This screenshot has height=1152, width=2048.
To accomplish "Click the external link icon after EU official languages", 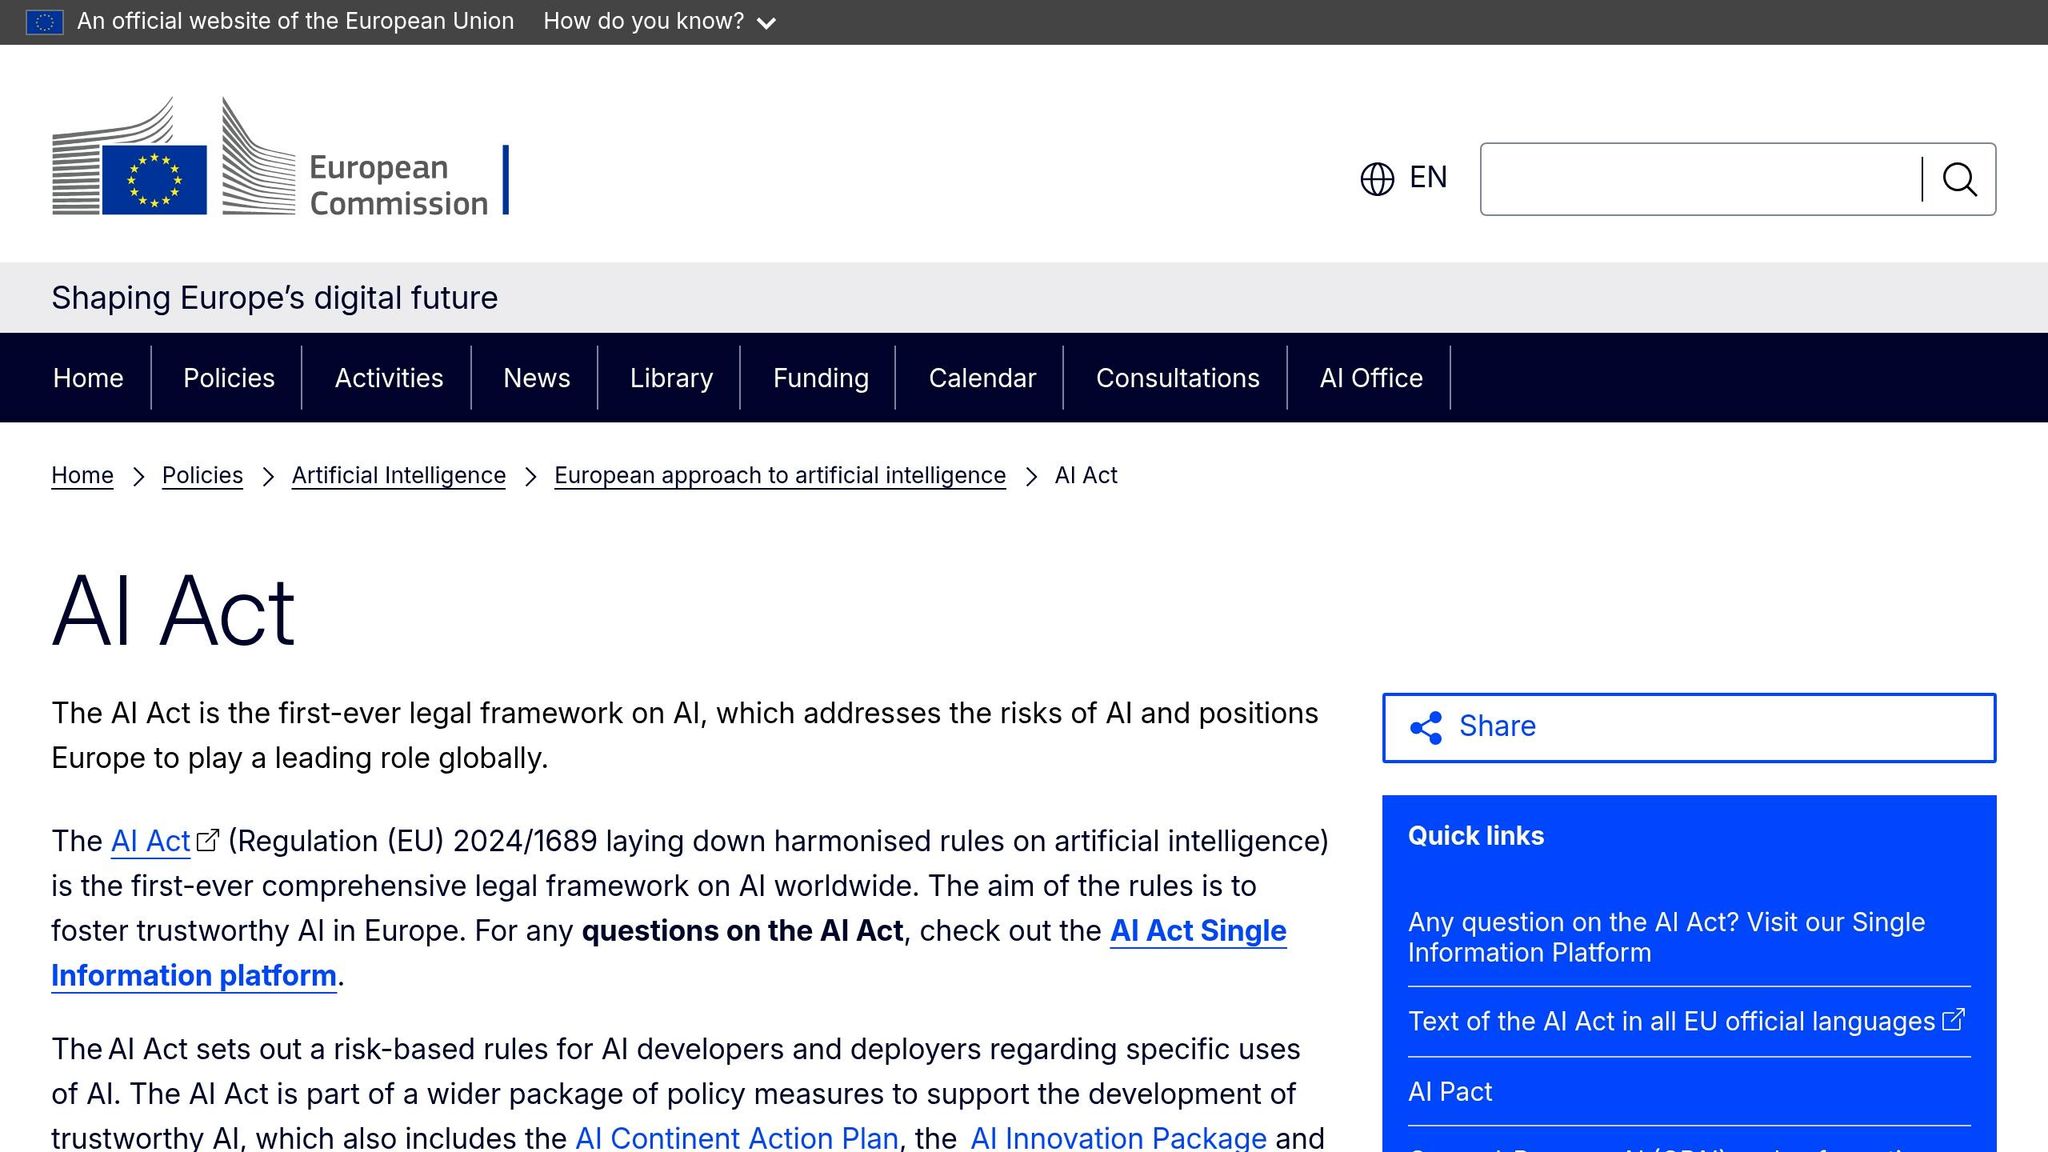I will pyautogui.click(x=1952, y=1021).
